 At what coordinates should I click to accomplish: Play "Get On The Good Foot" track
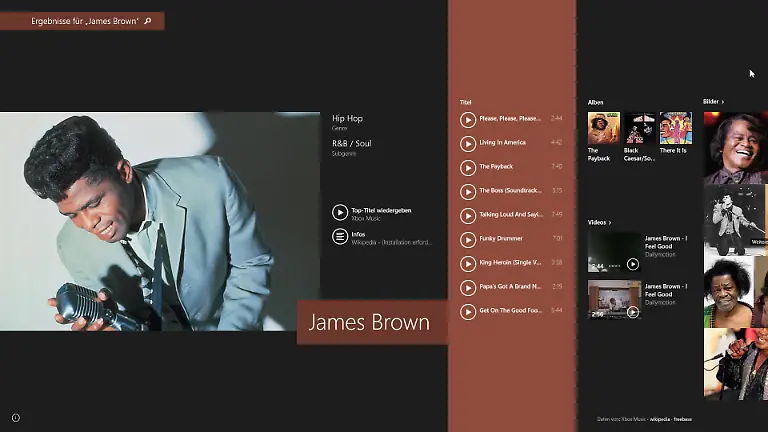click(468, 311)
